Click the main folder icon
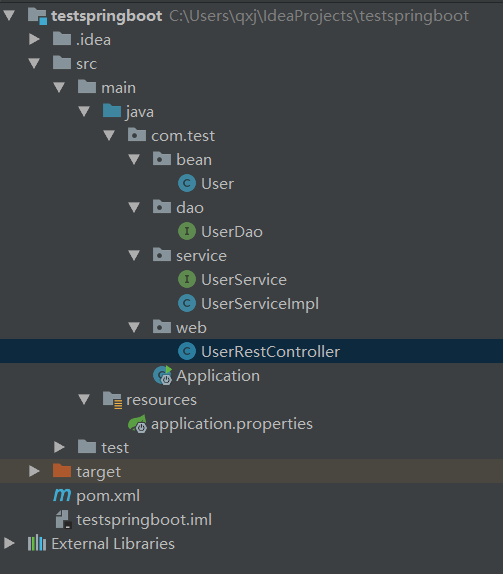 click(x=87, y=87)
